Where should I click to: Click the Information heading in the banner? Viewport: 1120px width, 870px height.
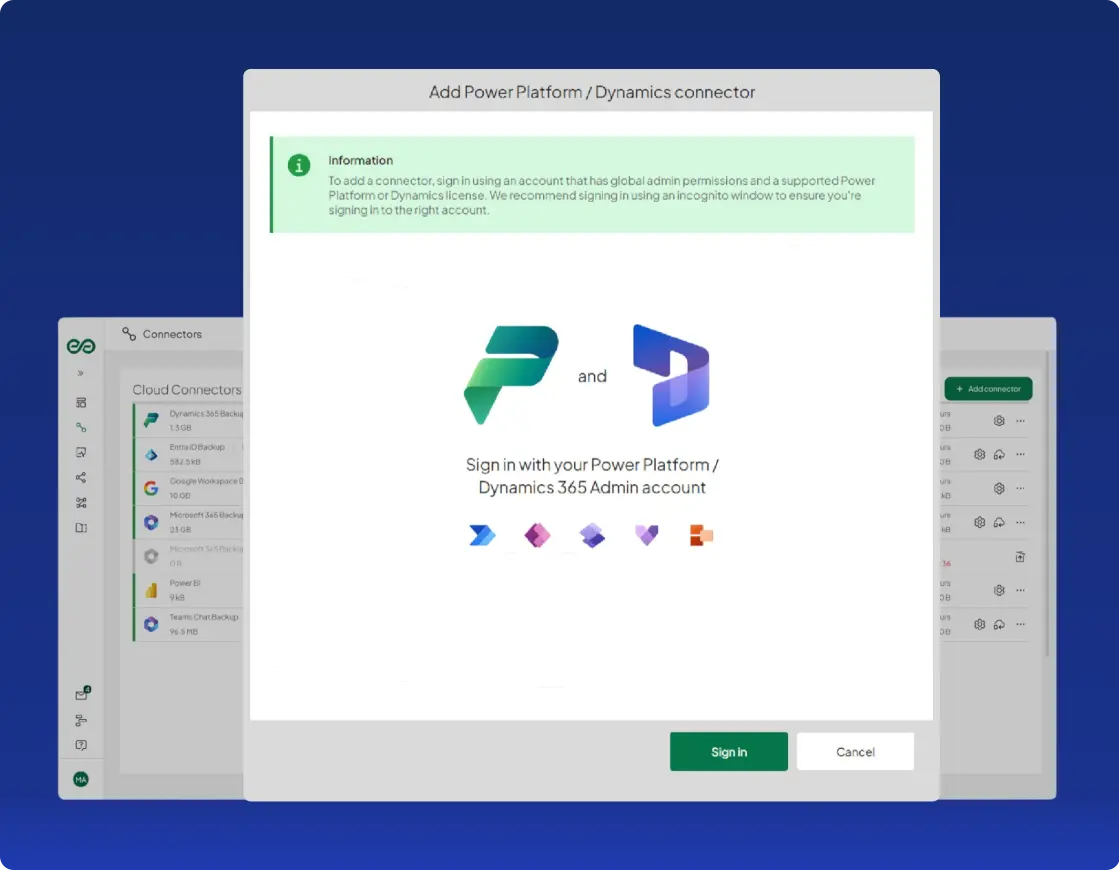[361, 160]
